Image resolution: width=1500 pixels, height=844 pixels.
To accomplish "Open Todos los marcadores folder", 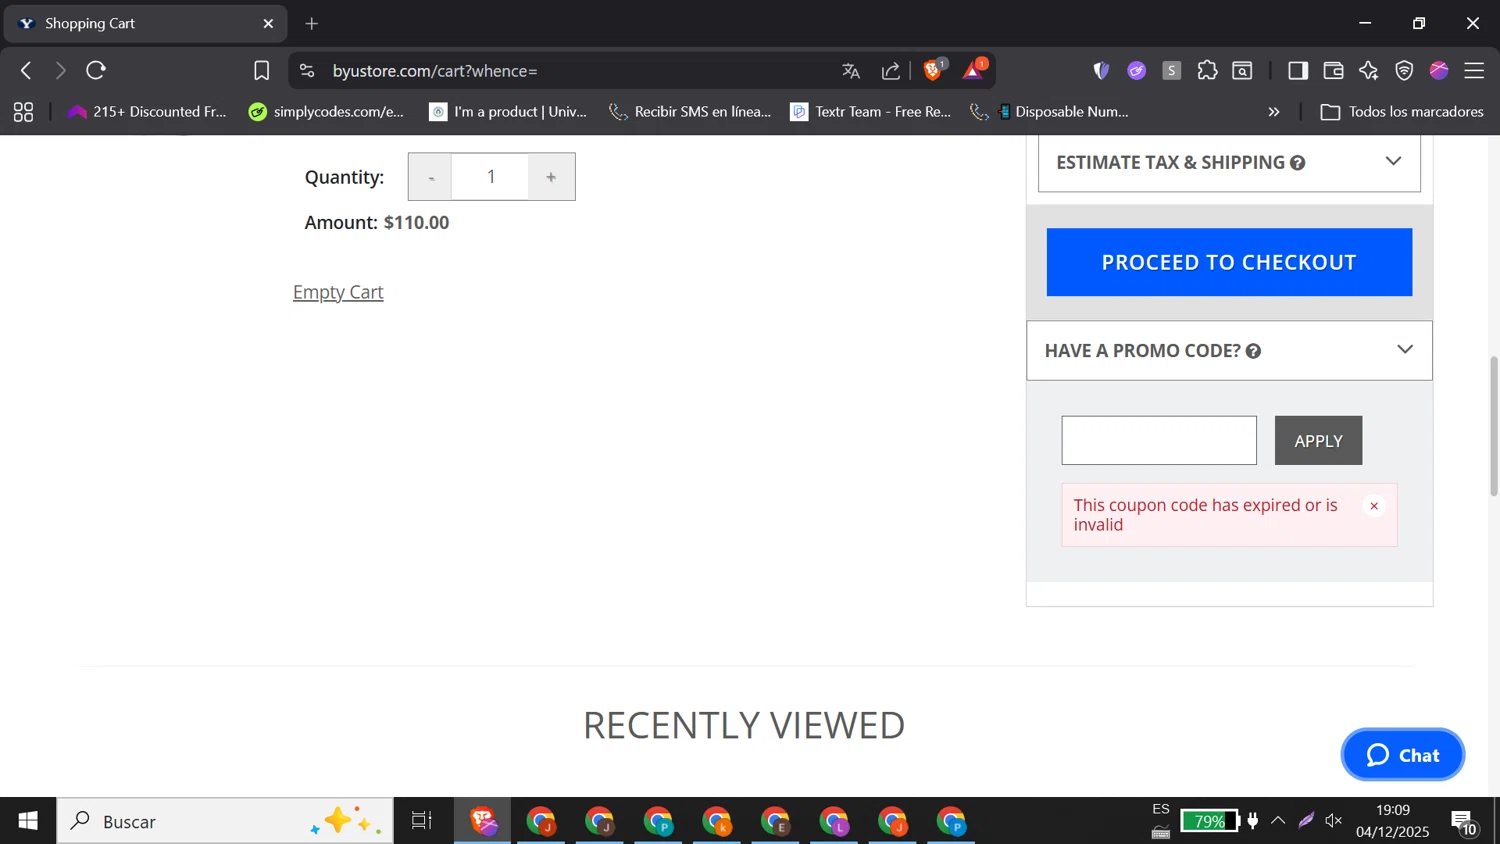I will (x=1402, y=112).
